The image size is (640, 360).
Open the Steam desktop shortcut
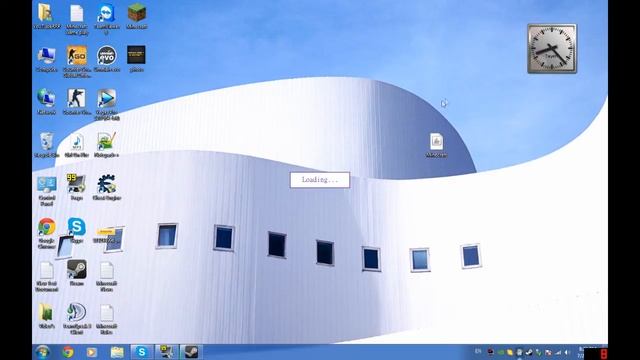click(77, 273)
